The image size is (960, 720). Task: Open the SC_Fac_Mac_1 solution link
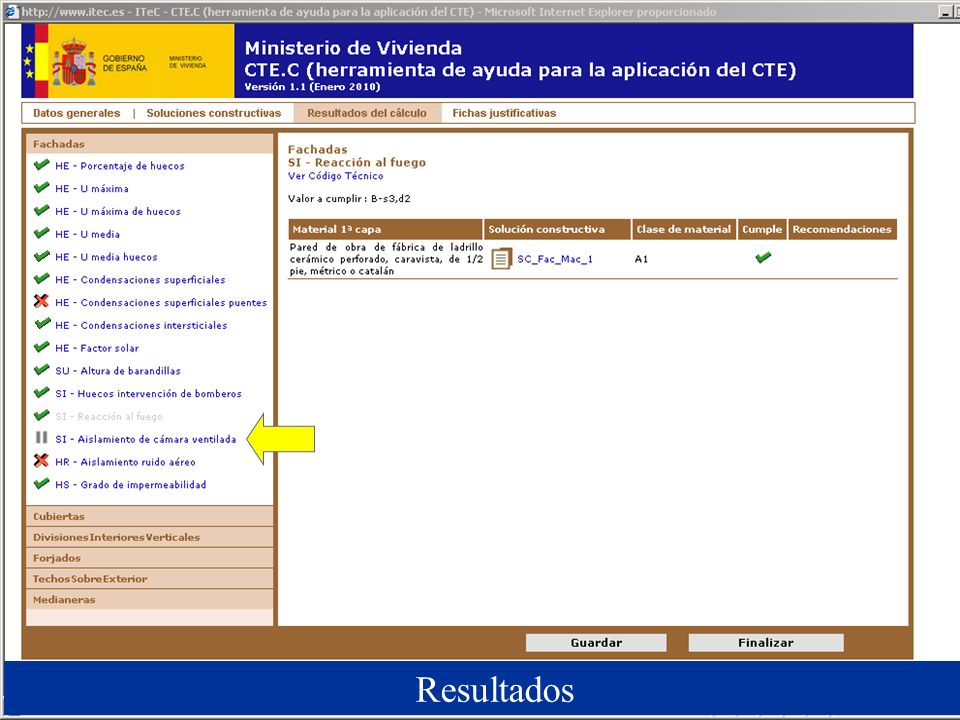555,259
